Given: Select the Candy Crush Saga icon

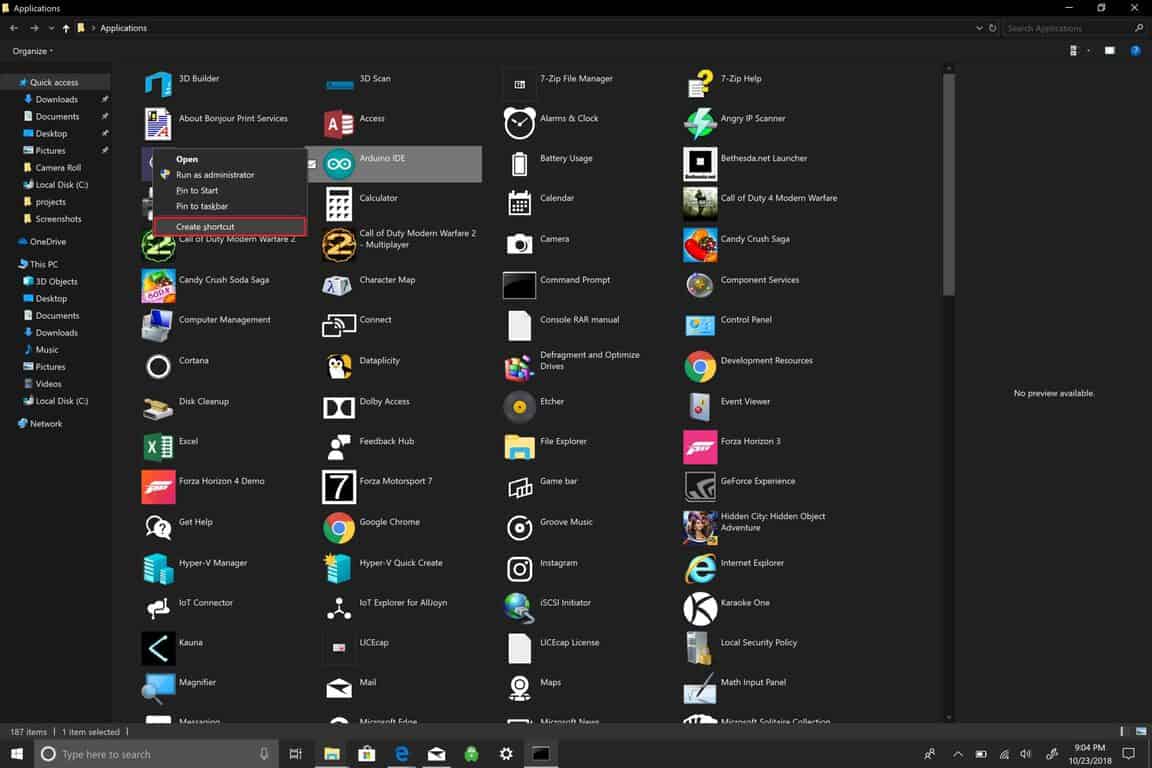Looking at the screenshot, I should click(700, 244).
